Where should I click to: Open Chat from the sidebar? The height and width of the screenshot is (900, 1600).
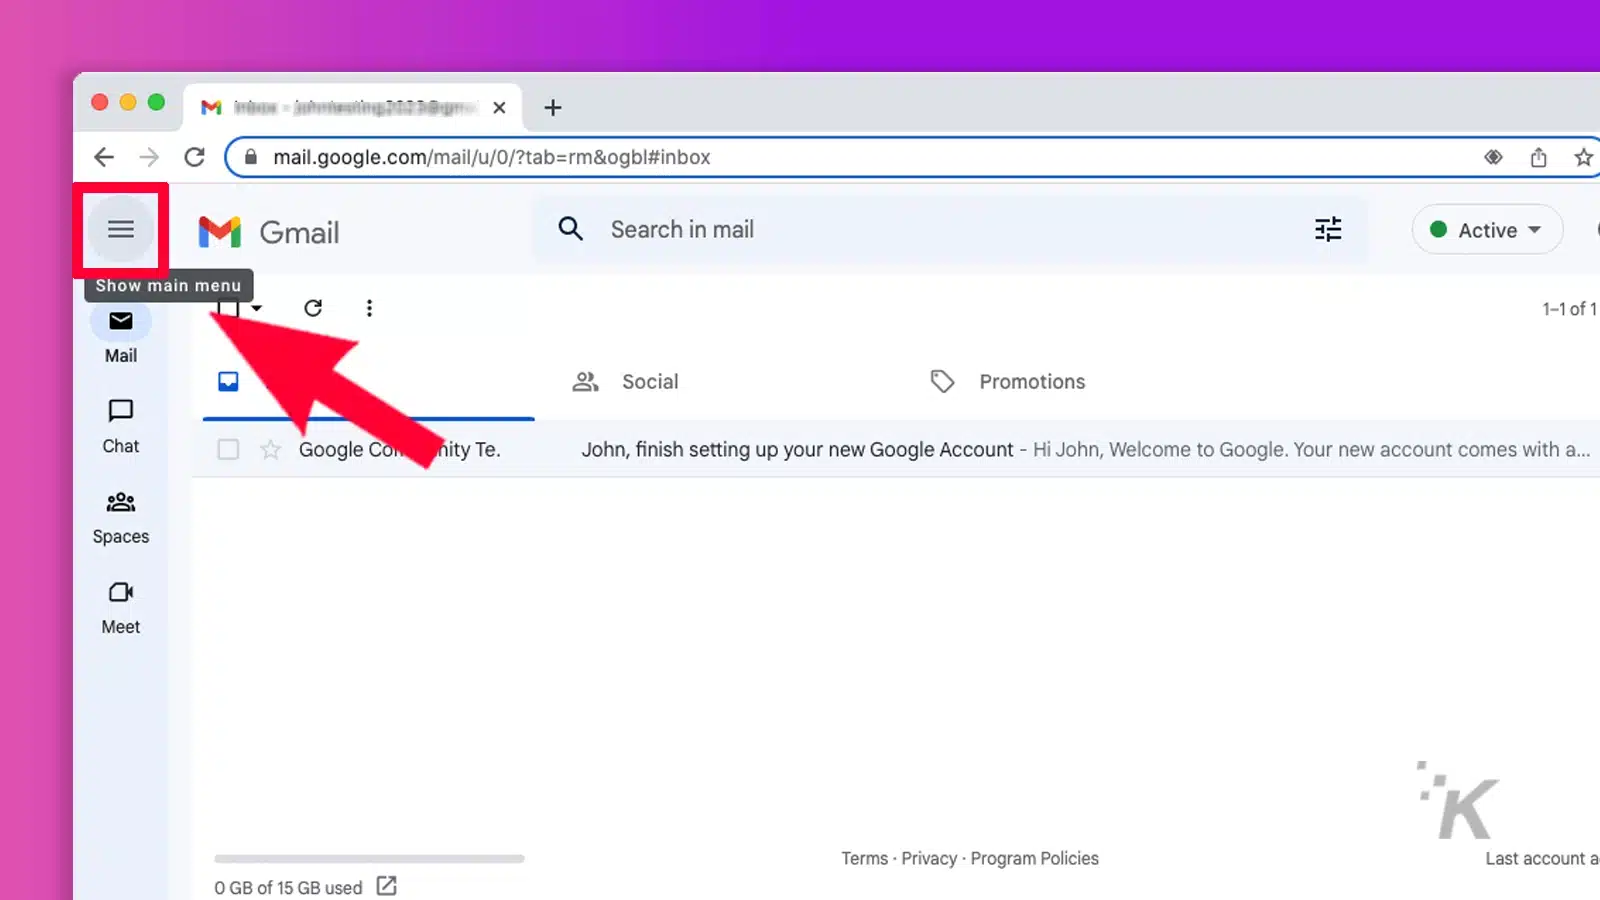(121, 427)
